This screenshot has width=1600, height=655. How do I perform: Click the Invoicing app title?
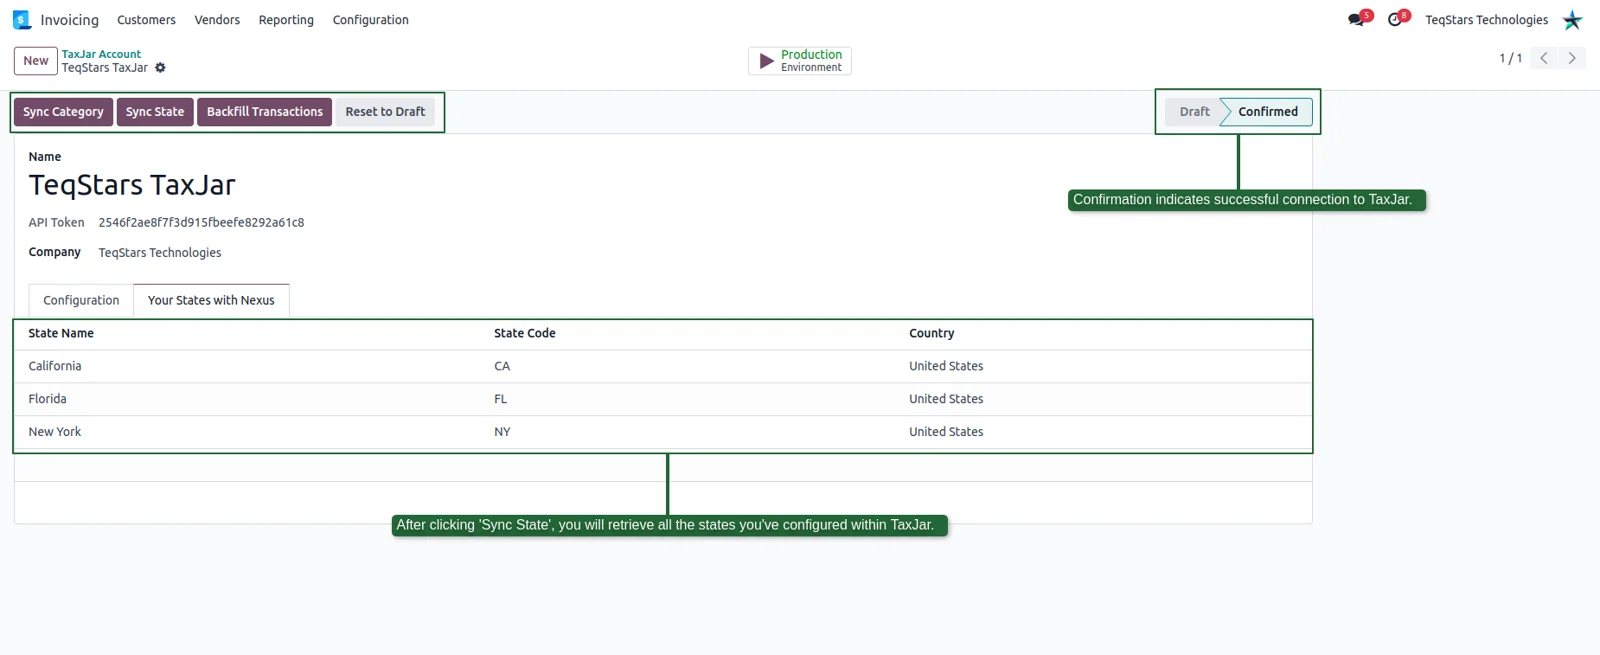[x=69, y=20]
